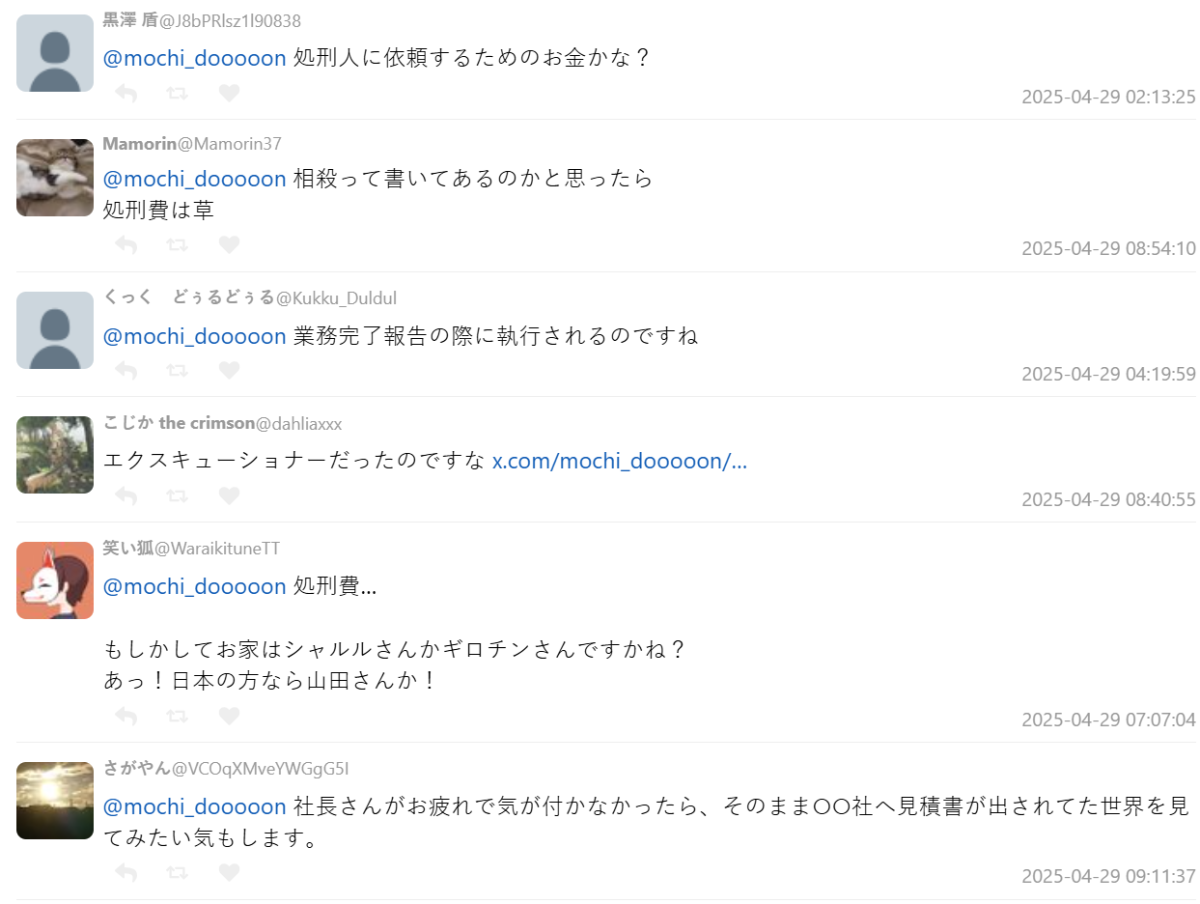Like こじか the crimson's tweet
Screen dimensions: 1200x904
pyautogui.click(x=229, y=495)
